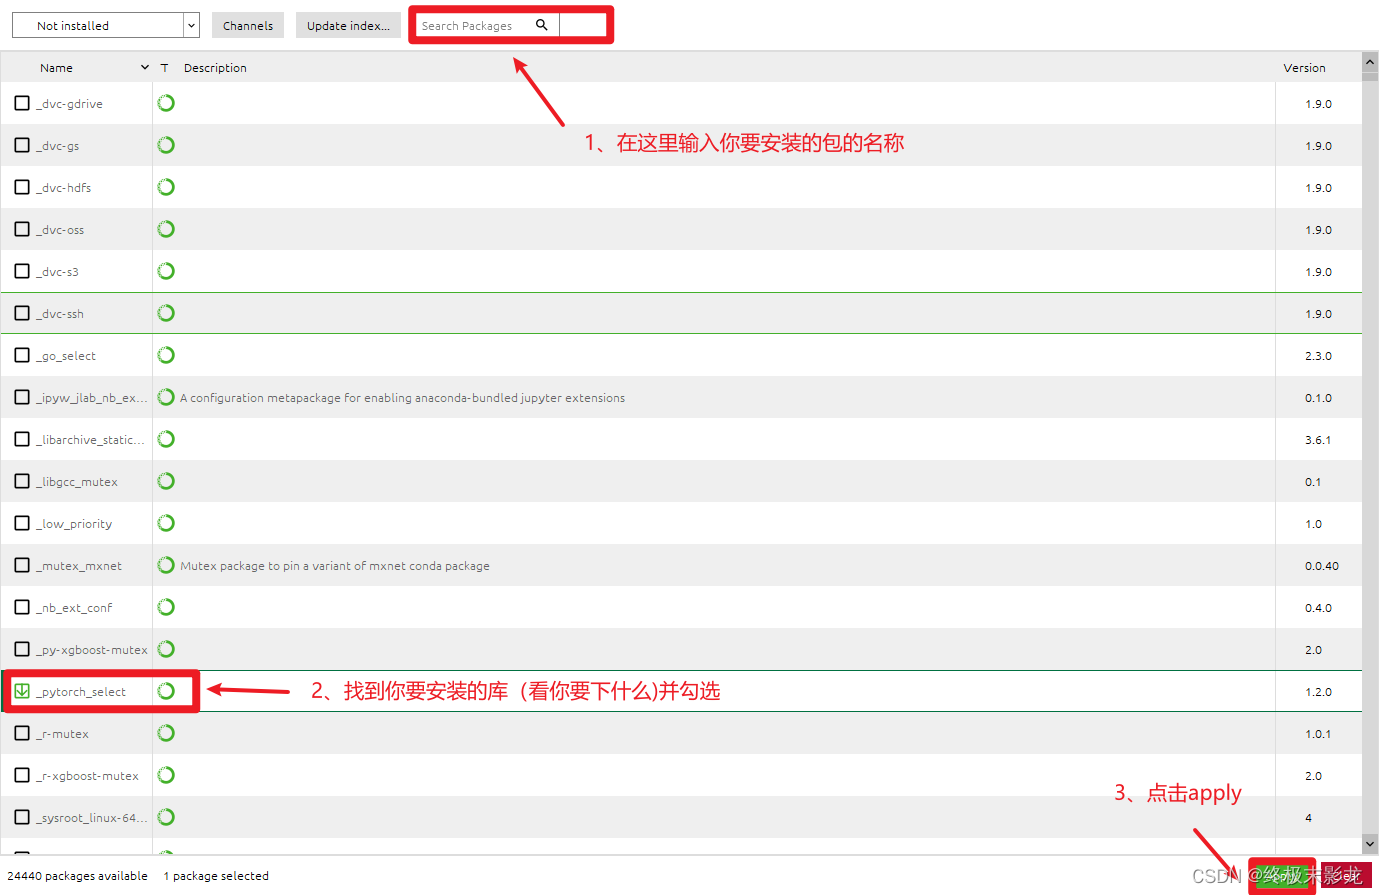Click the 24440 packages available status text
This screenshot has width=1379, height=895.
click(x=77, y=876)
